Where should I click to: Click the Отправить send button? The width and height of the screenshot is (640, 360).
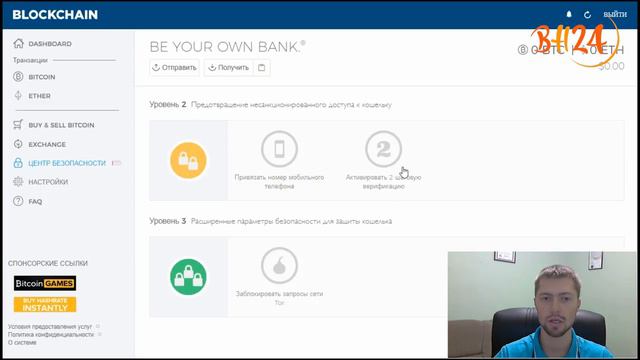(x=174, y=67)
